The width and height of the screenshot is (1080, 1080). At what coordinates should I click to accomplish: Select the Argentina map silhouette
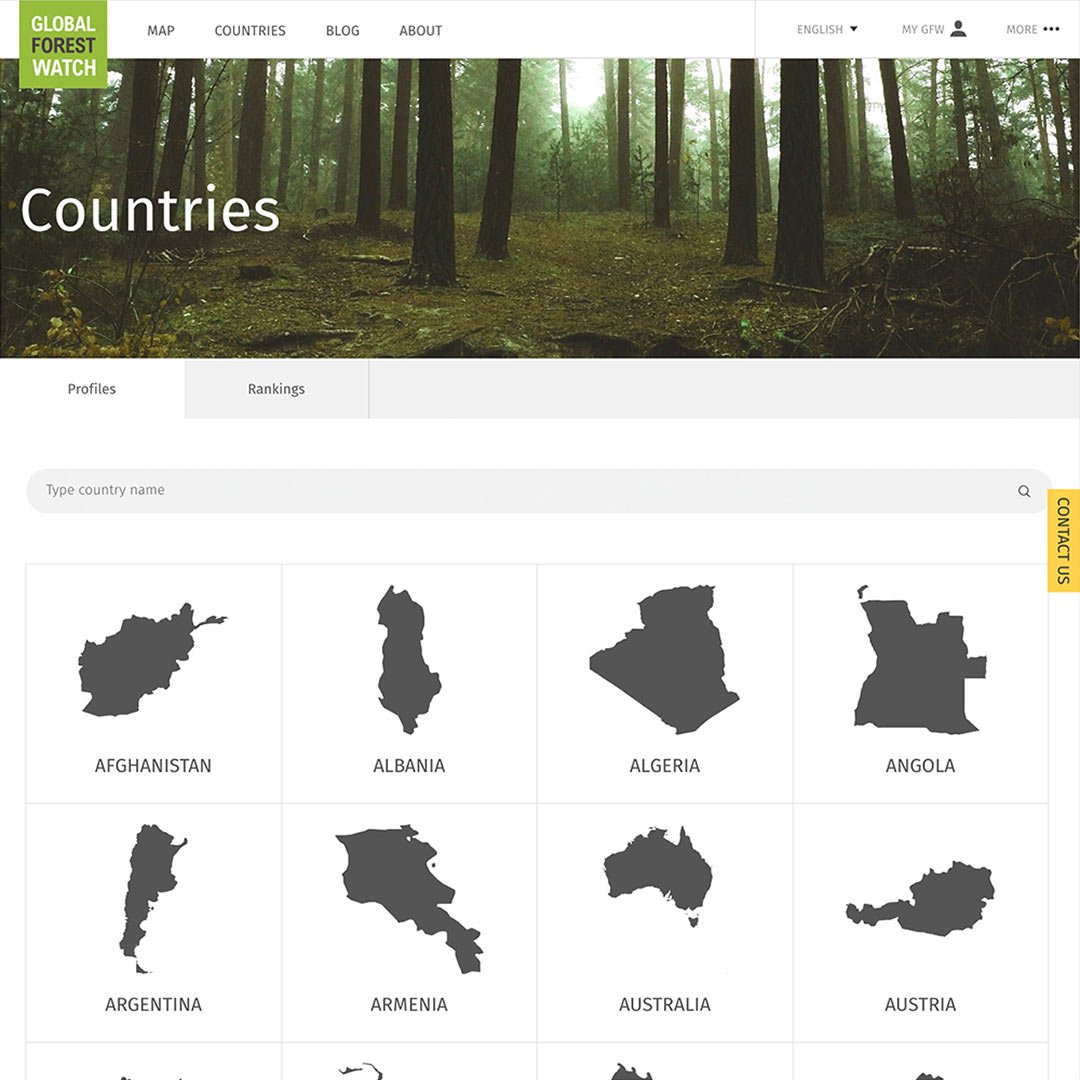(153, 899)
